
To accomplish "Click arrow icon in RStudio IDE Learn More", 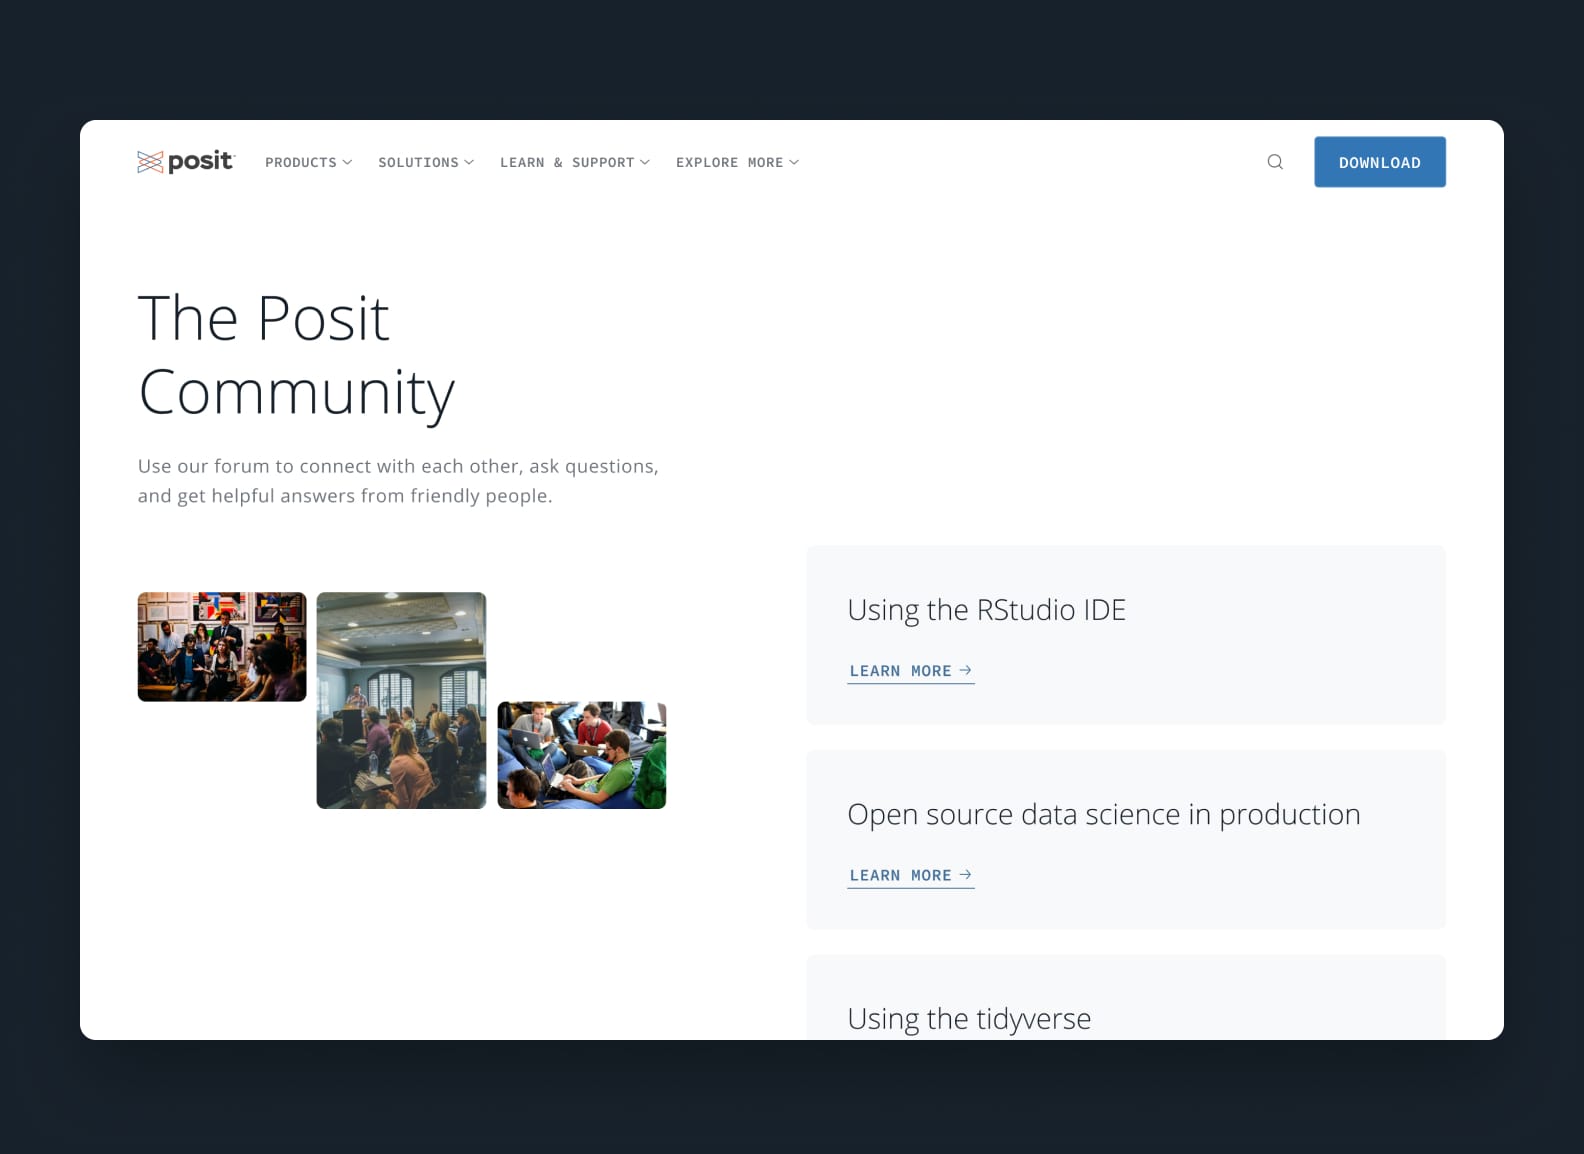I will point(965,670).
